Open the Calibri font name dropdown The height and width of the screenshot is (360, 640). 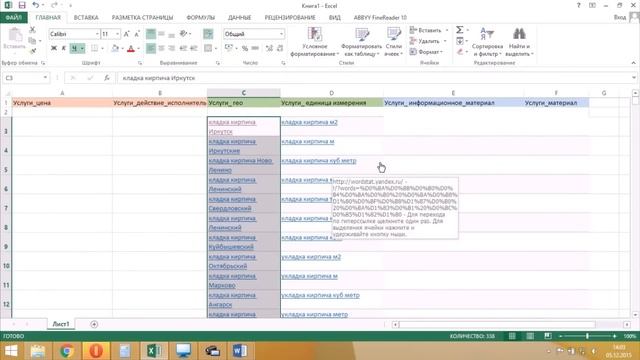click(97, 34)
